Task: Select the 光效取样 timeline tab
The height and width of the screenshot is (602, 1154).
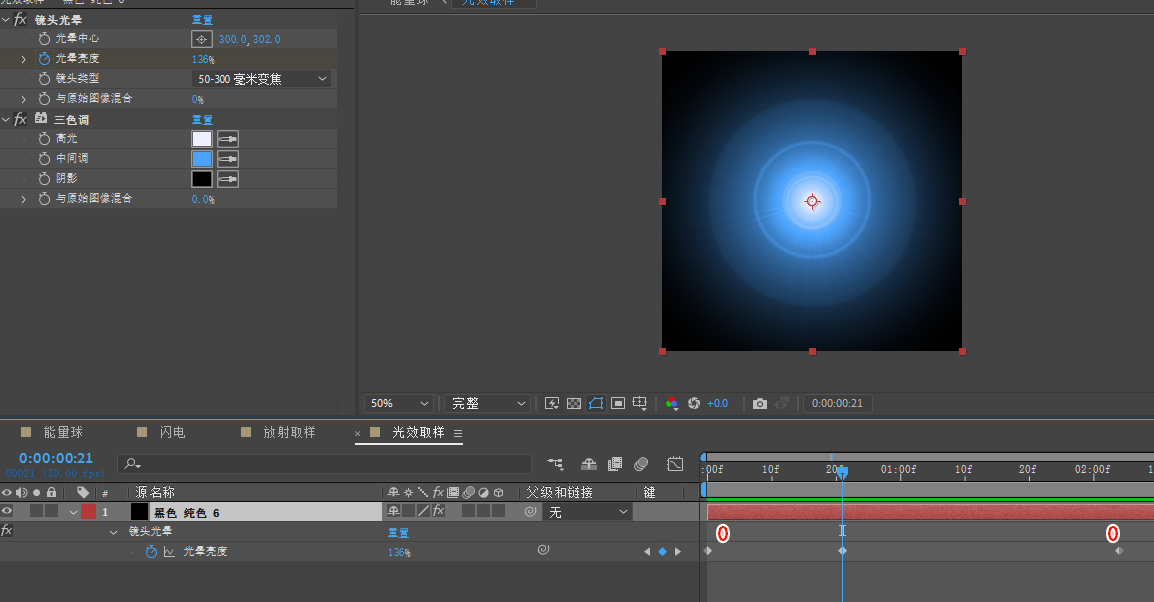Action: (x=418, y=433)
